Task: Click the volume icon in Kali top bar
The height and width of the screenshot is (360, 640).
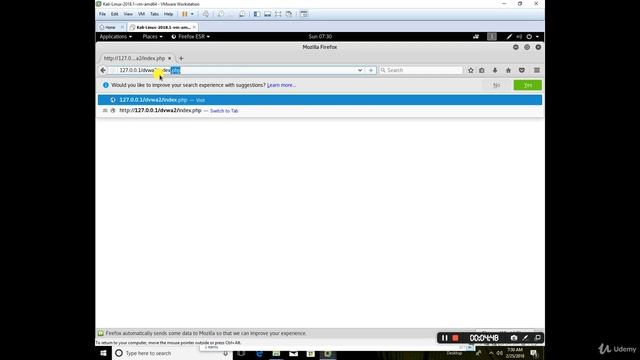Action: point(519,36)
